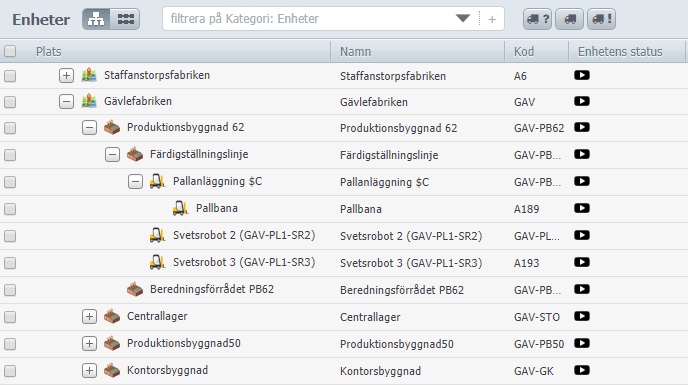Click the status icon for Produktionsbyggnad 62

(582, 127)
